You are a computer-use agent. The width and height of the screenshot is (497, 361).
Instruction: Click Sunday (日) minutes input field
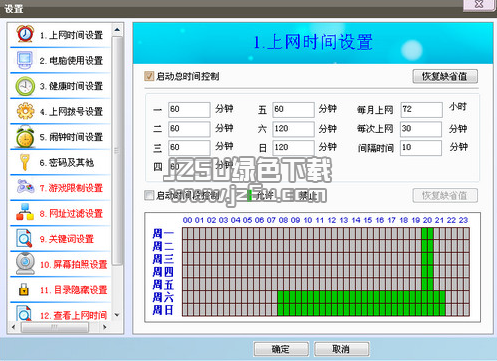[x=293, y=148]
